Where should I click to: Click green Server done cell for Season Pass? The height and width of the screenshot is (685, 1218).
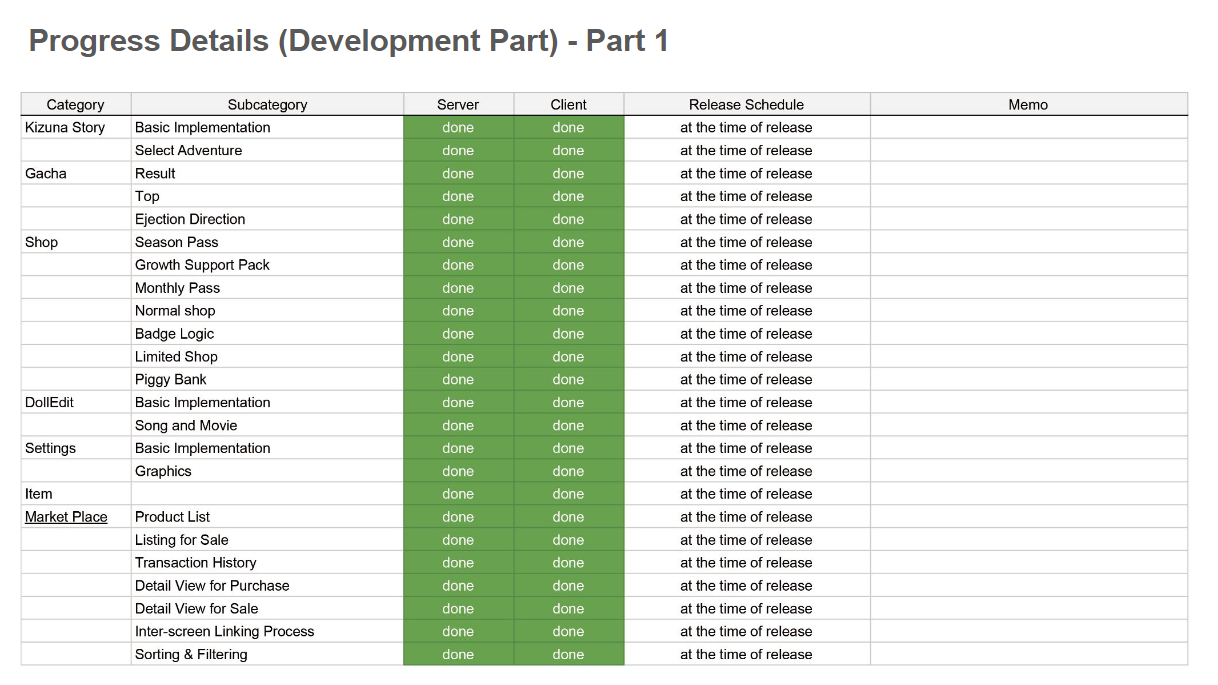coord(458,242)
